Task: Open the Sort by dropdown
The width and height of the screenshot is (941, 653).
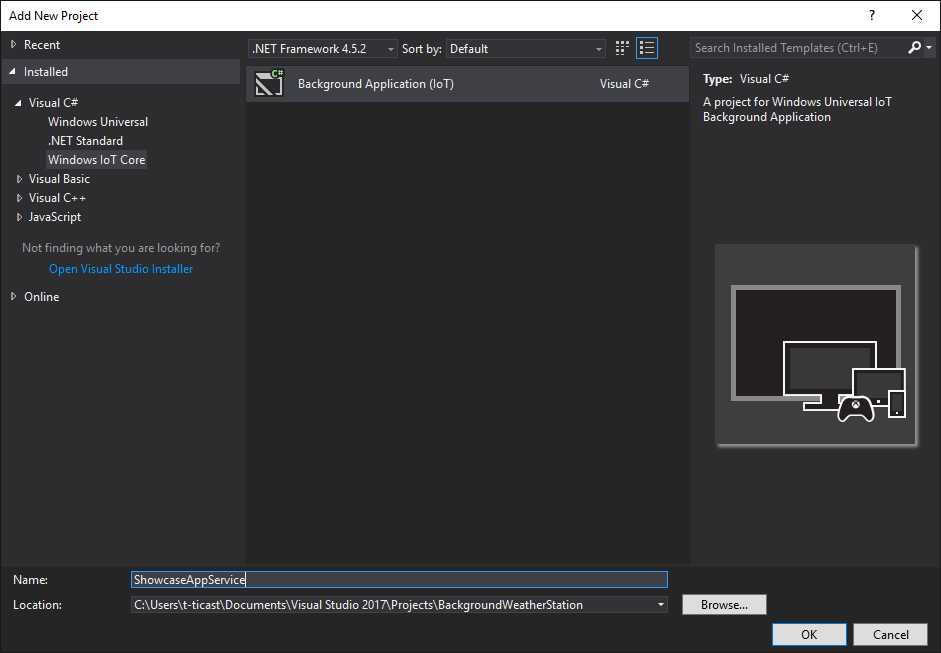Action: [598, 47]
